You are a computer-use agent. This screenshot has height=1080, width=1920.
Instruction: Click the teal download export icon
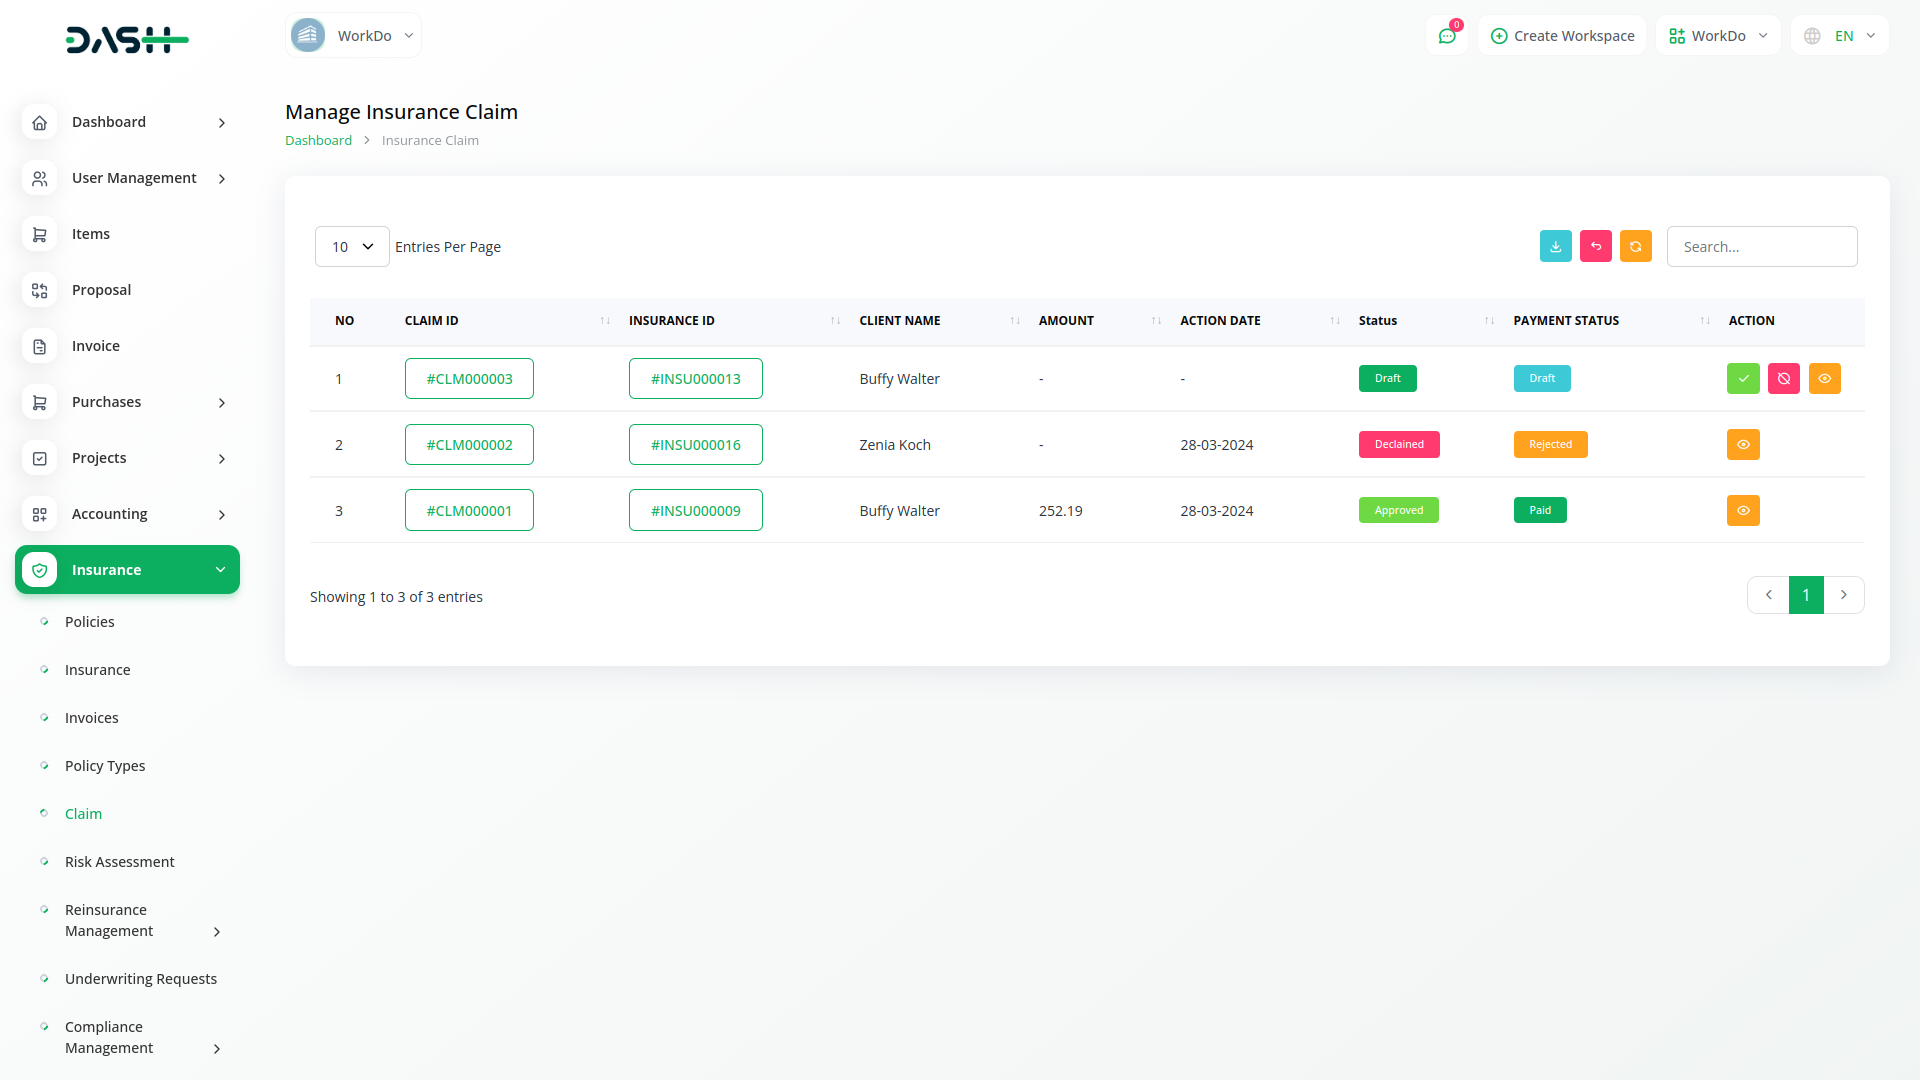(1555, 246)
